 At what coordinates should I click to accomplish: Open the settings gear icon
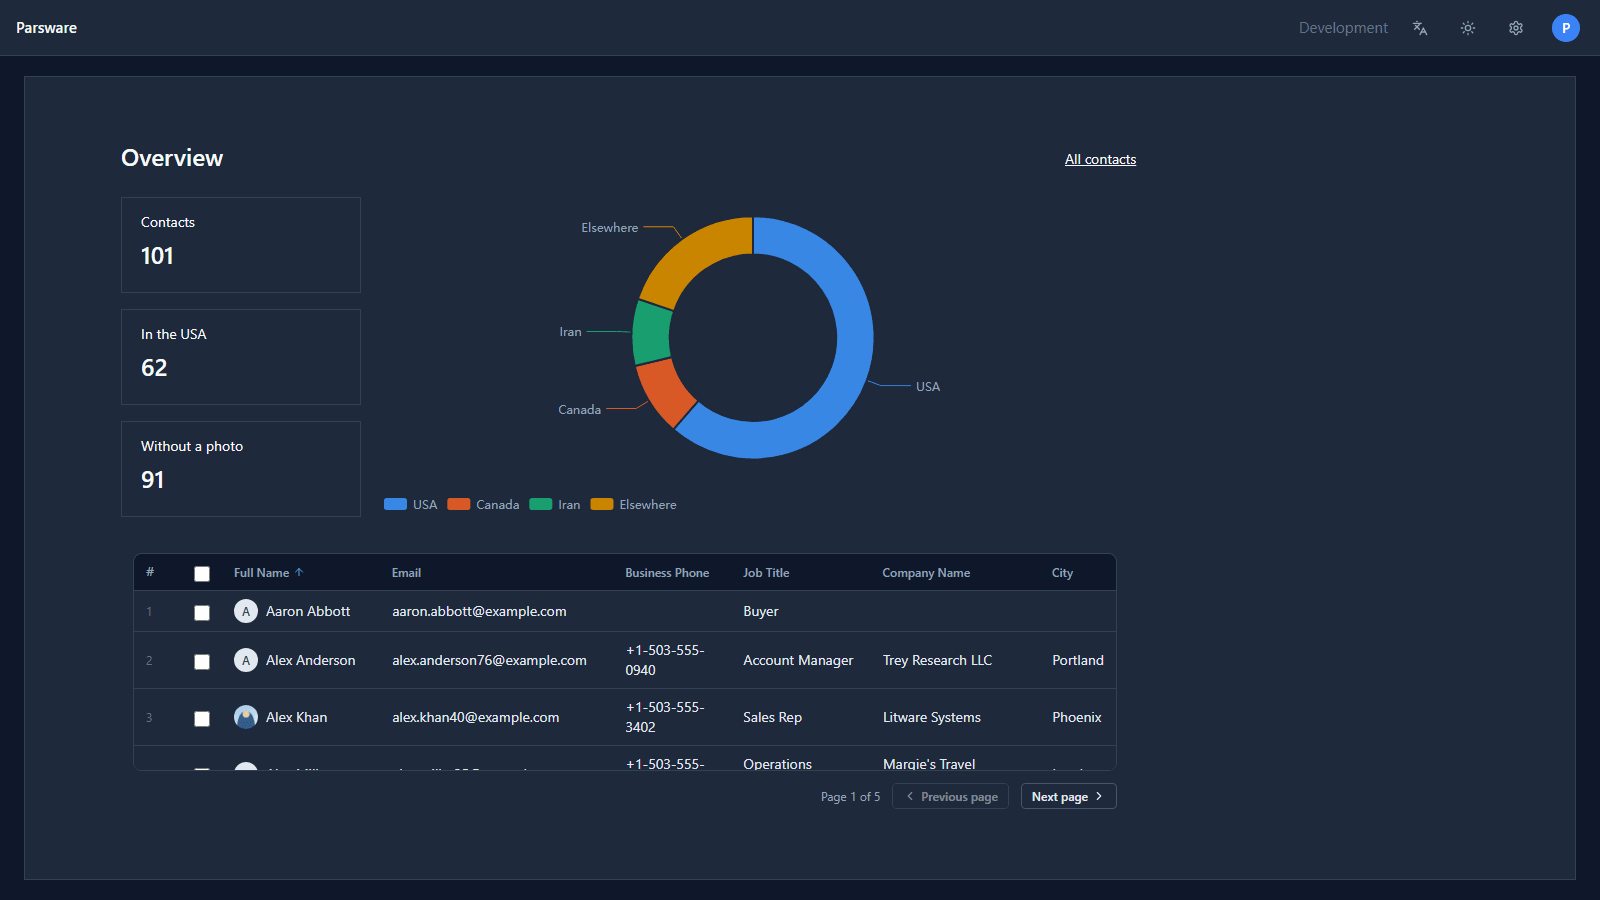coord(1516,28)
